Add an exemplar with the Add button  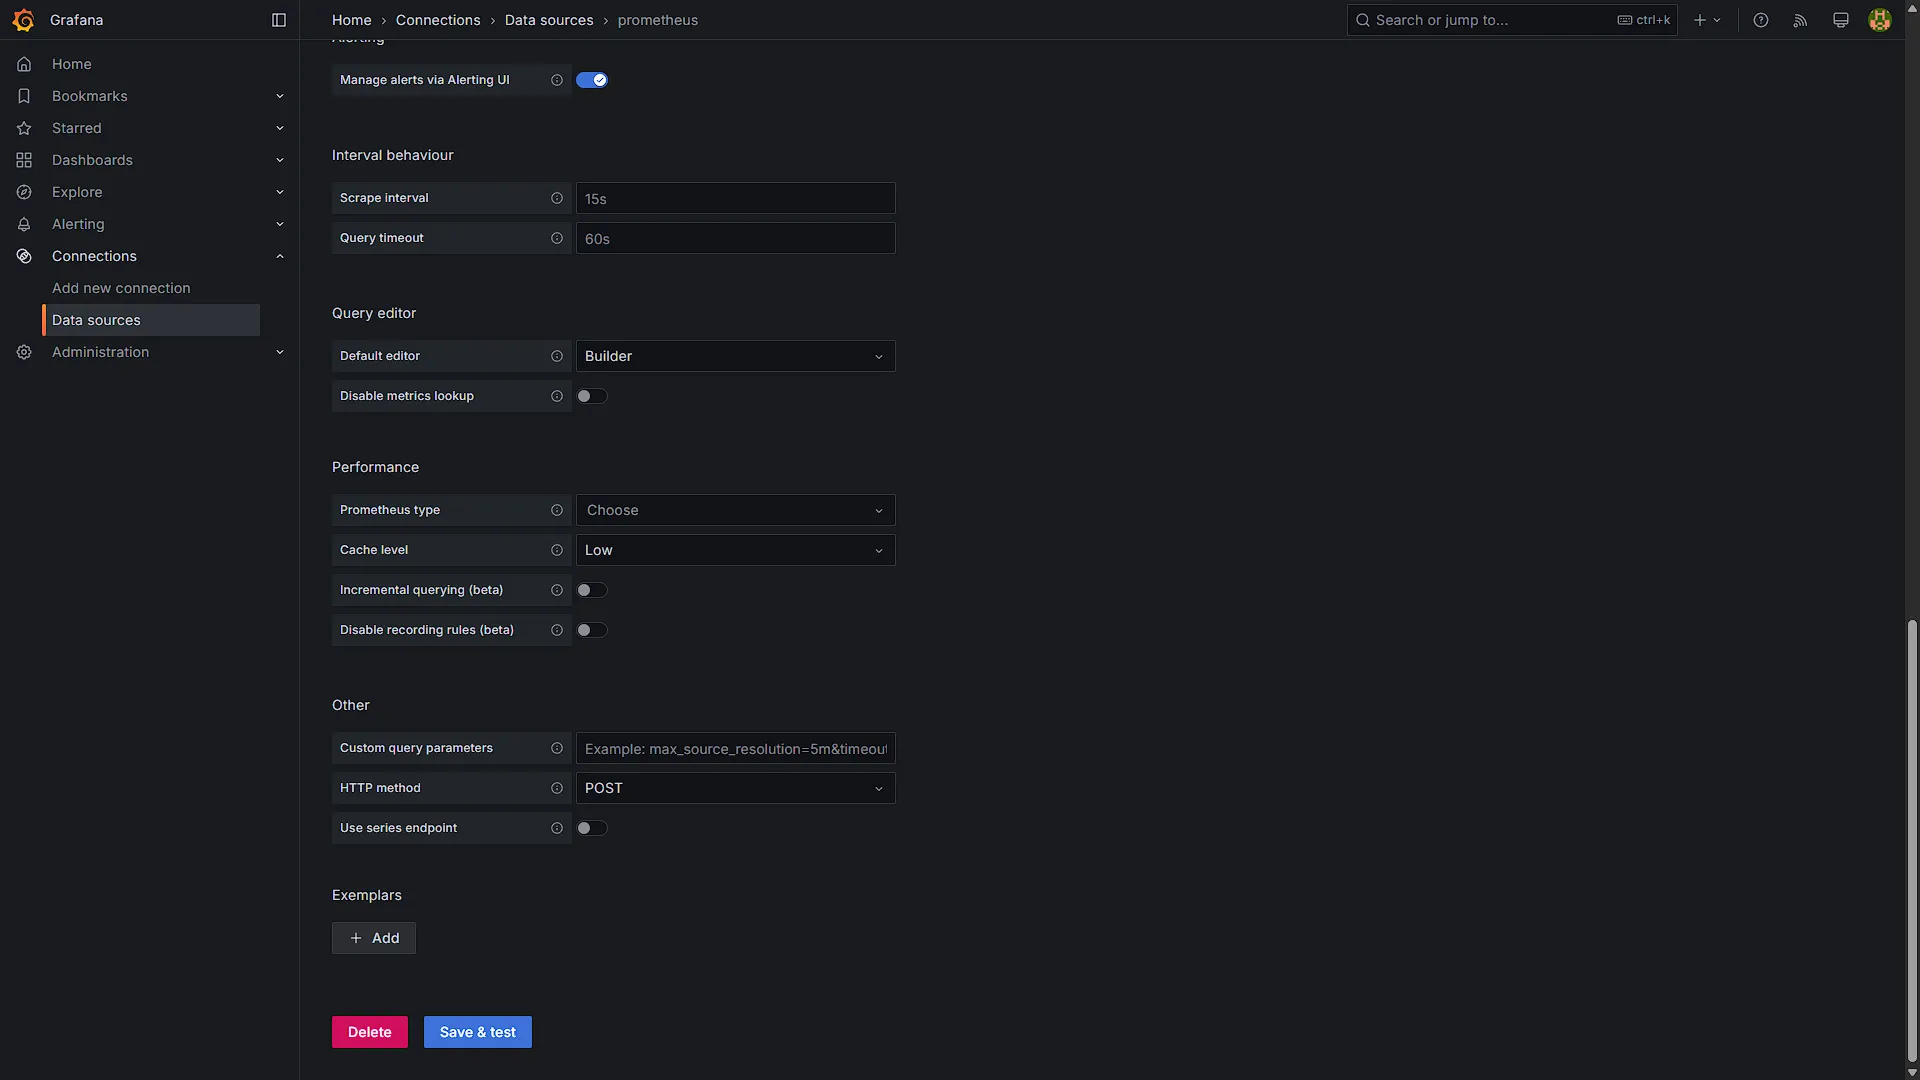click(x=374, y=938)
